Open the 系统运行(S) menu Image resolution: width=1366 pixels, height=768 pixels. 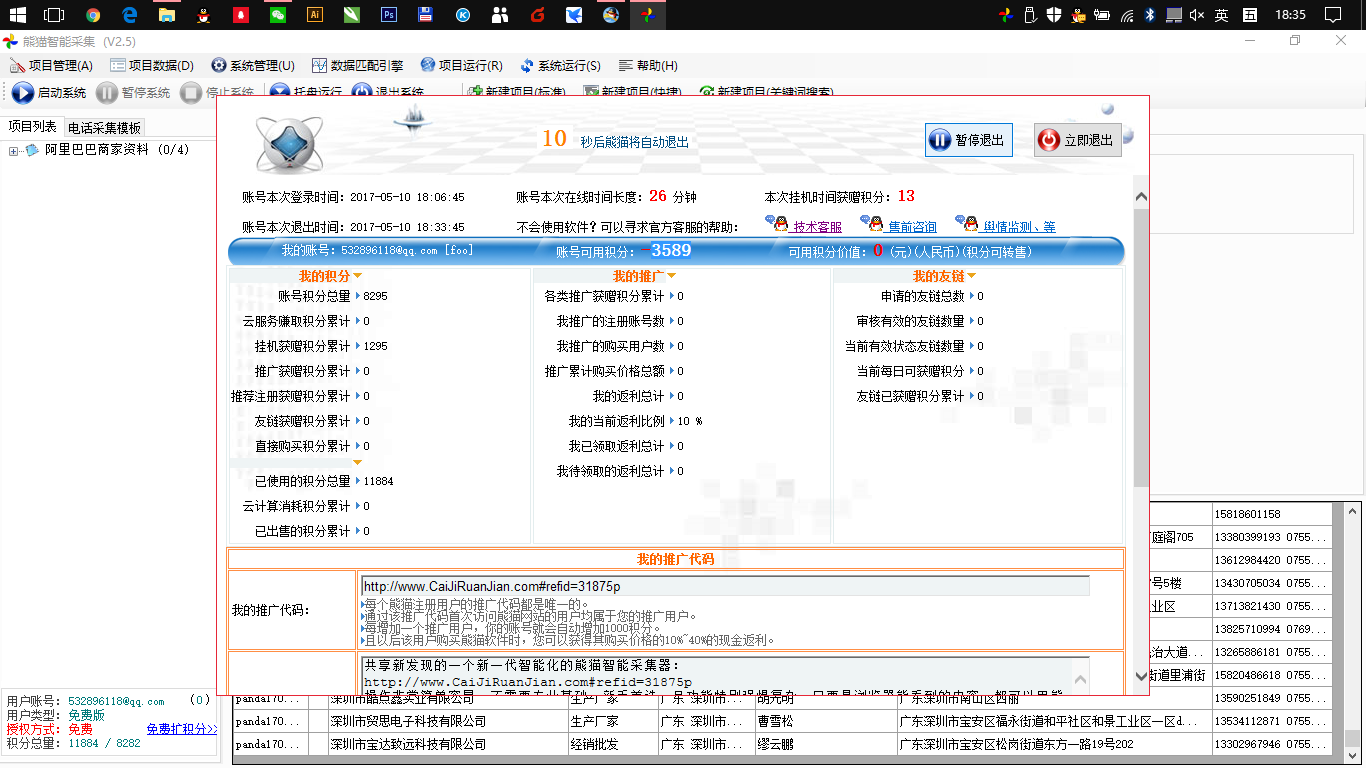561,66
